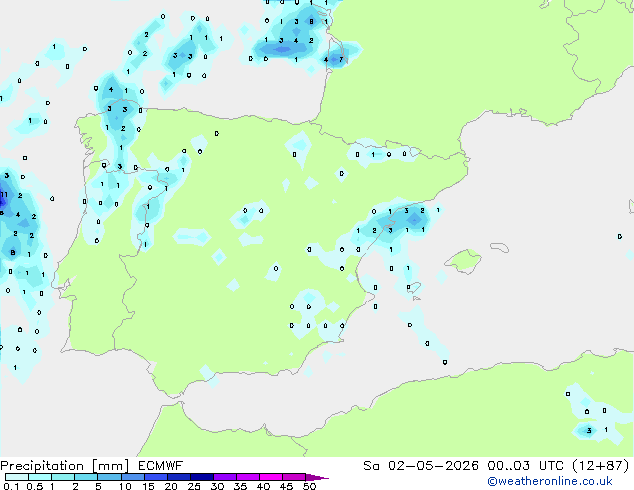This screenshot has width=634, height=490.
Task: Select the 45 to 50 mm legend swatch
Action: [294, 477]
